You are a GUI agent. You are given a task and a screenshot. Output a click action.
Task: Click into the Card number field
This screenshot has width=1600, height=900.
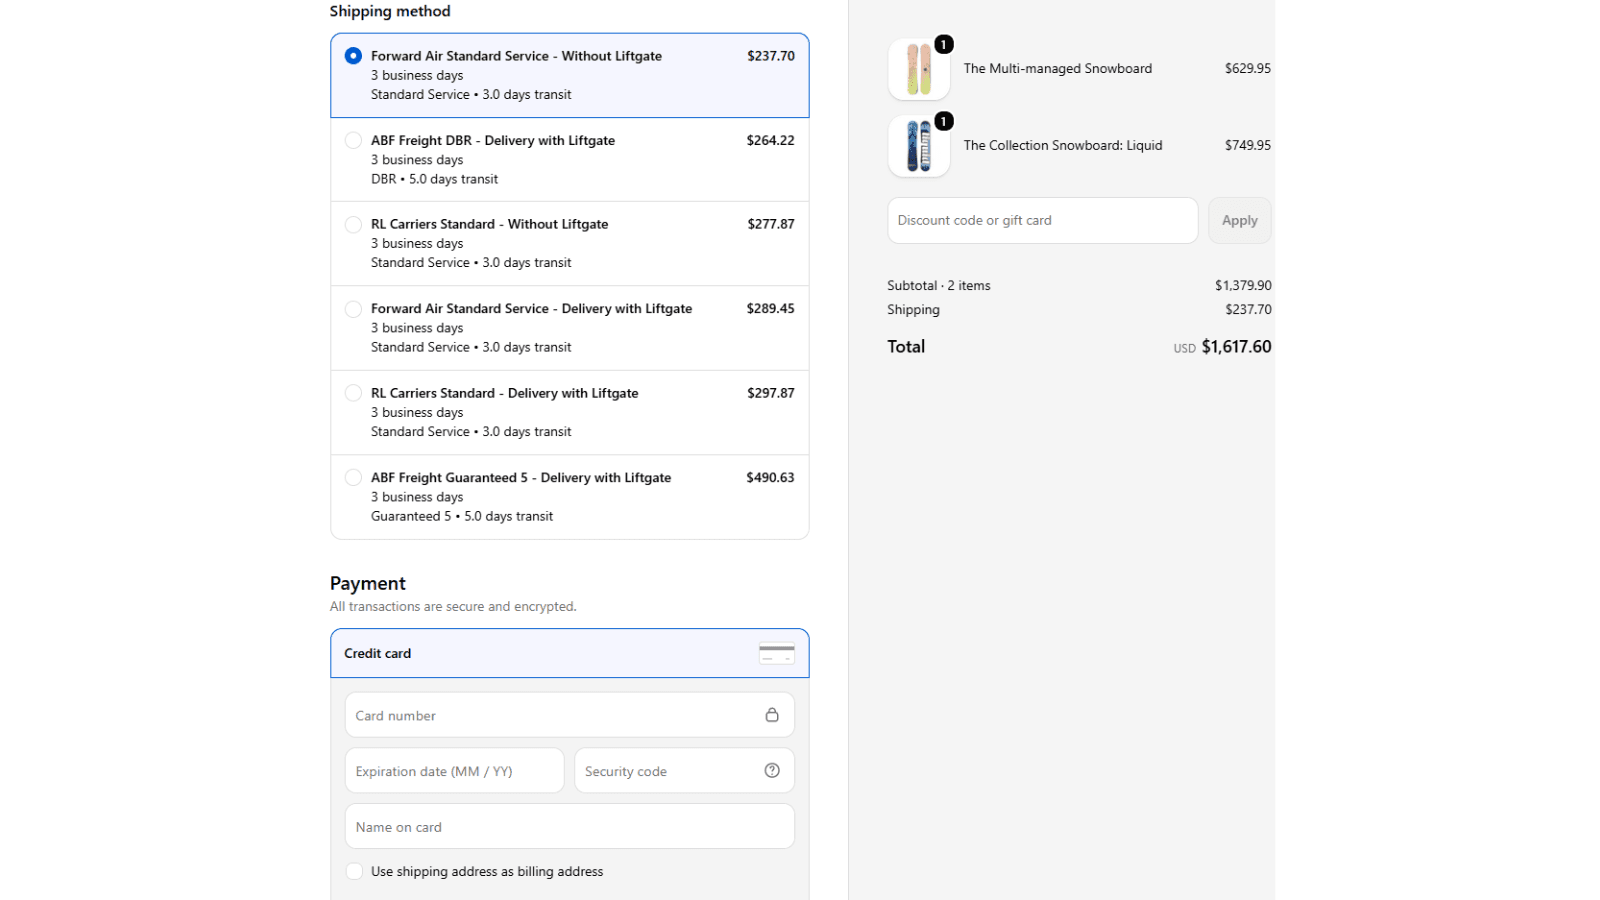[570, 715]
